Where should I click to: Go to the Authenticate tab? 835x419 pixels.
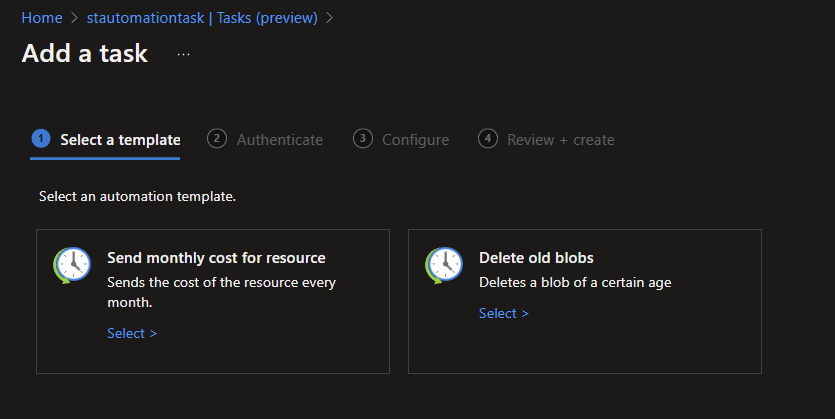coord(279,140)
